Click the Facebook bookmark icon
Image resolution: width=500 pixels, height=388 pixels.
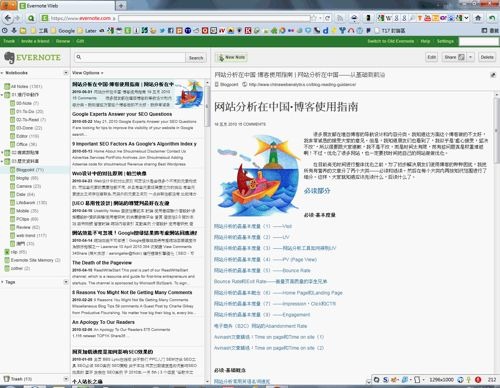click(x=170, y=30)
